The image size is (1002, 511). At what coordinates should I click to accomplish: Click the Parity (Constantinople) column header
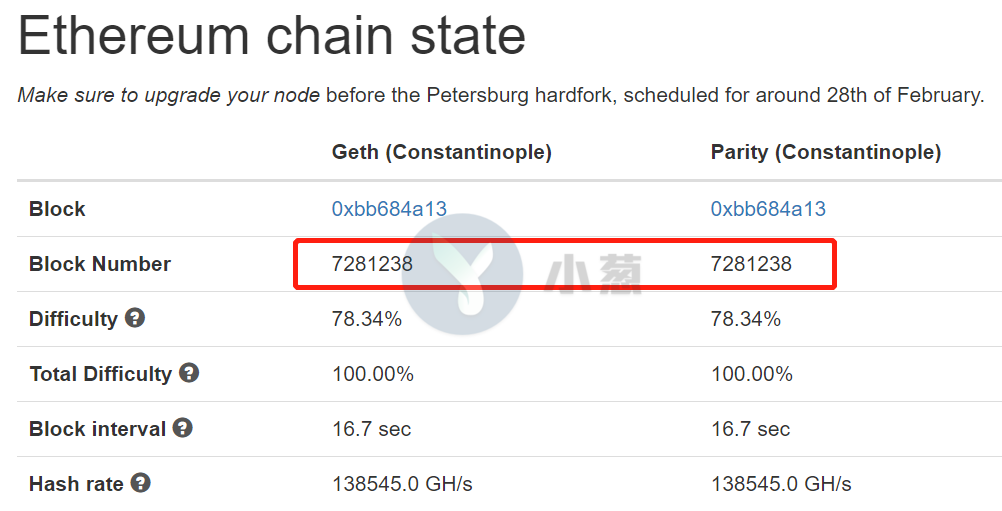tap(826, 152)
